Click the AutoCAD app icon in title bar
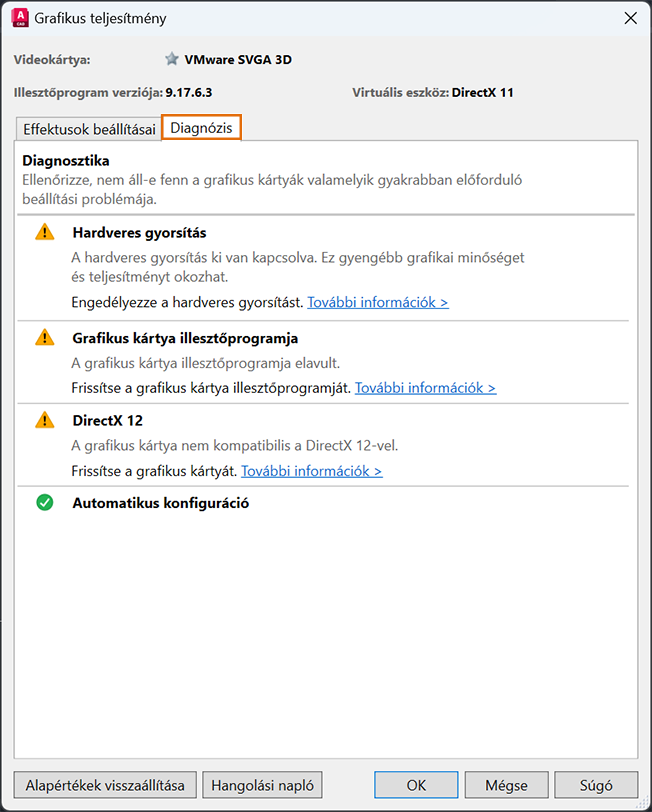The width and height of the screenshot is (652, 812). (x=20, y=18)
